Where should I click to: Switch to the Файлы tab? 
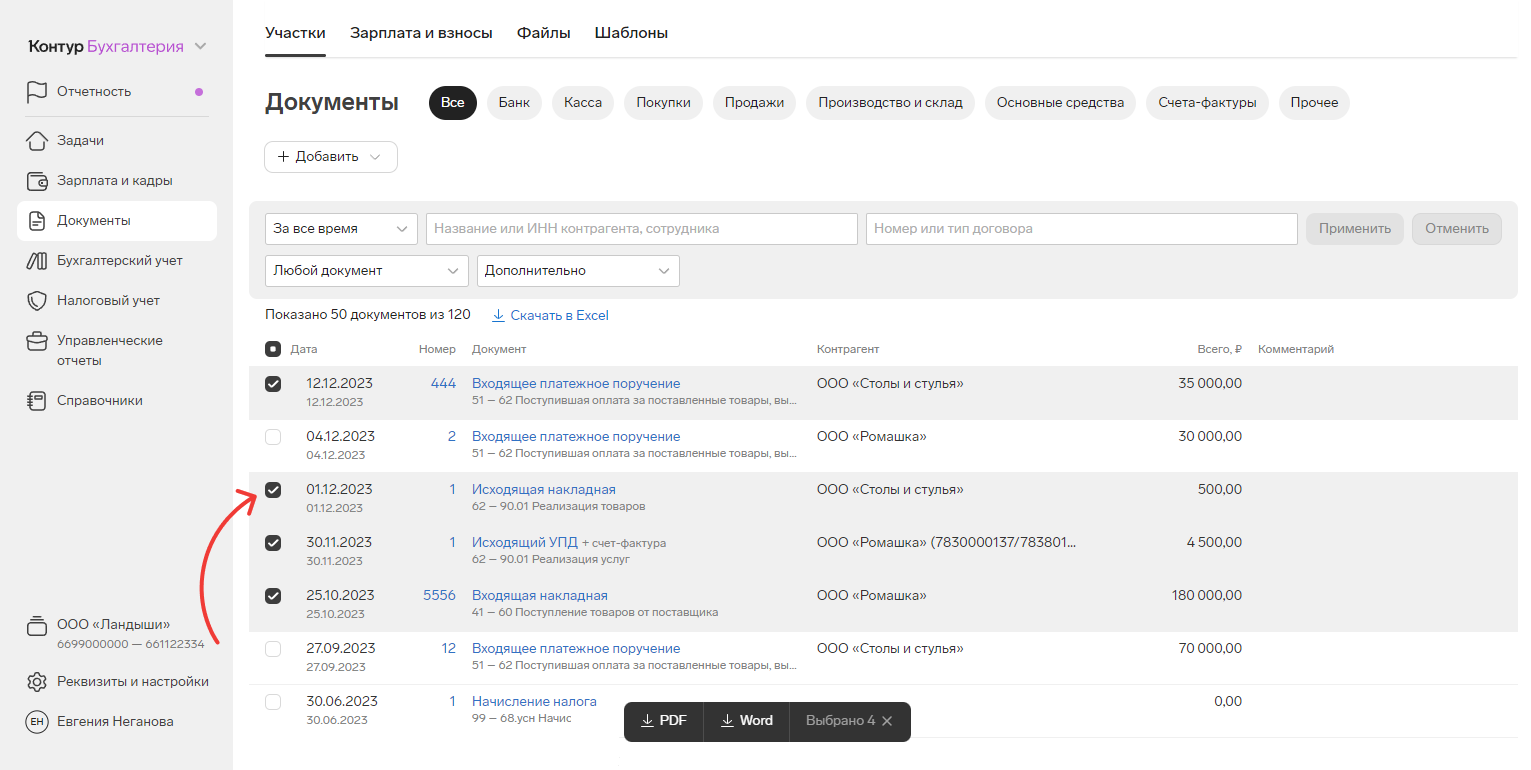coord(544,33)
